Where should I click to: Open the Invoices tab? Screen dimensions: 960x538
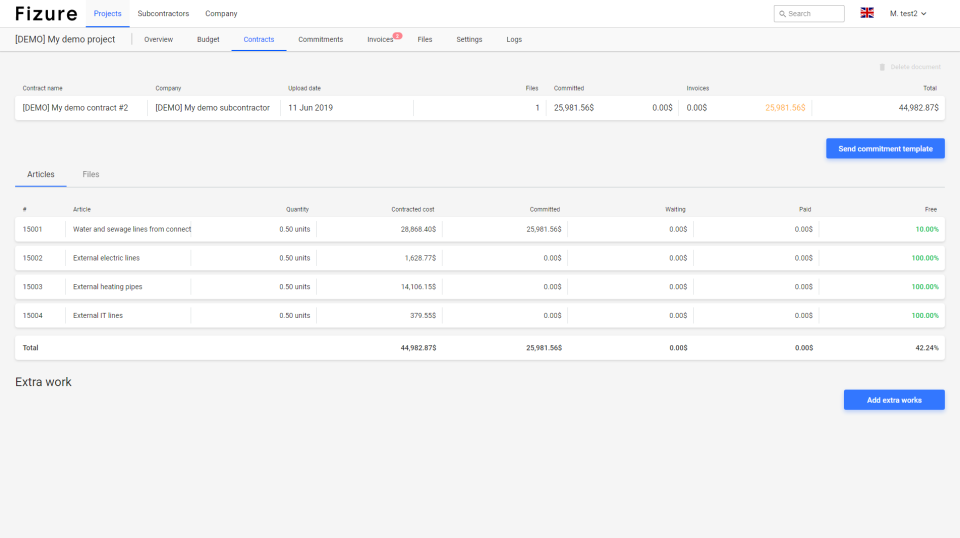380,39
